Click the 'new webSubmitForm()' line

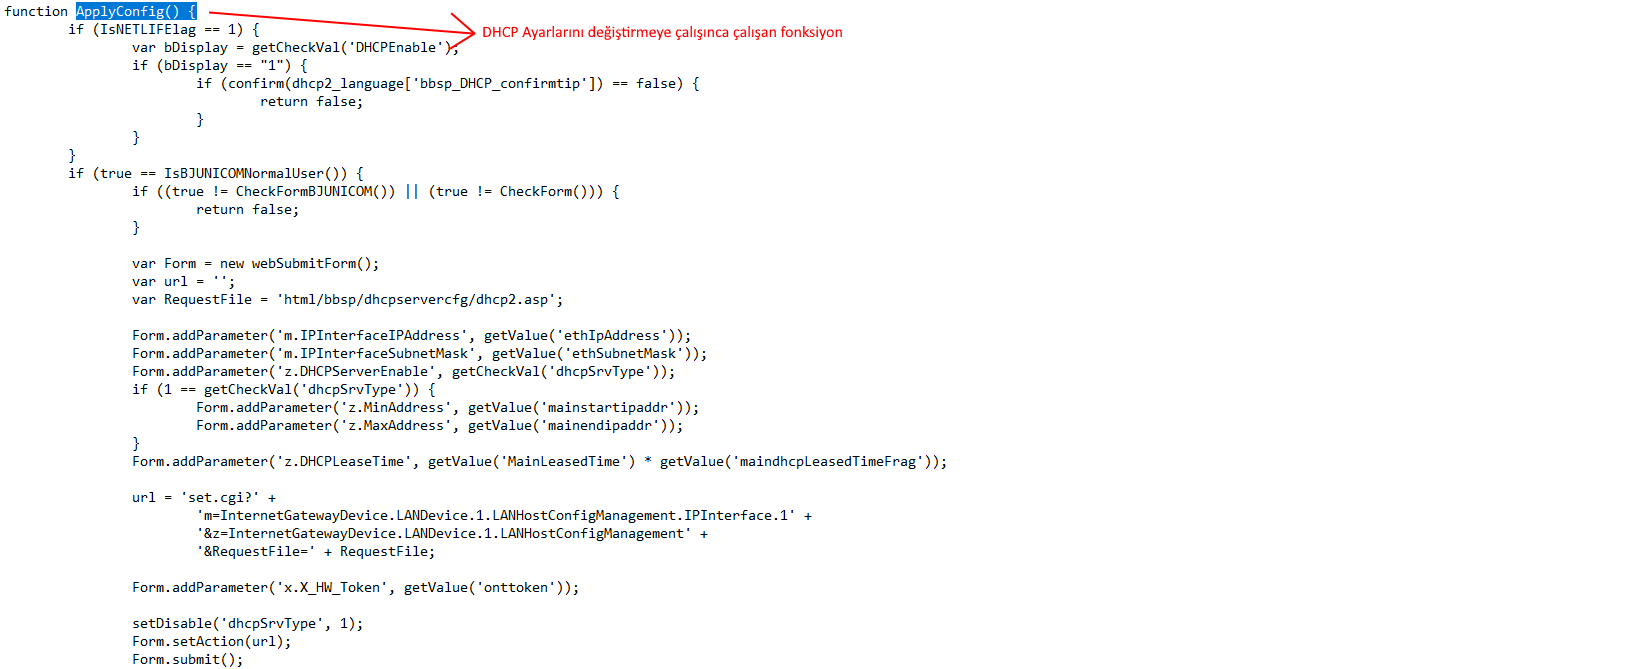tap(256, 263)
